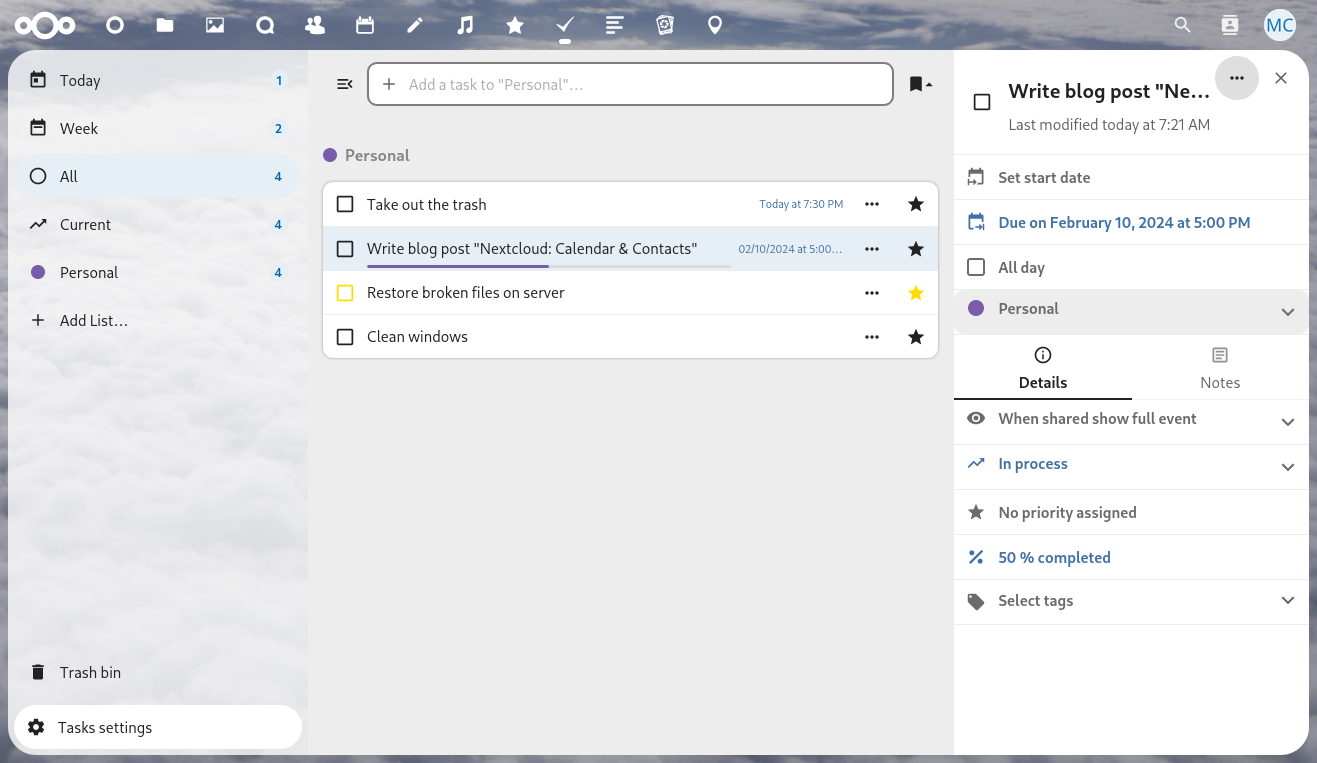Open the Calendar app in top bar

pyautogui.click(x=365, y=26)
